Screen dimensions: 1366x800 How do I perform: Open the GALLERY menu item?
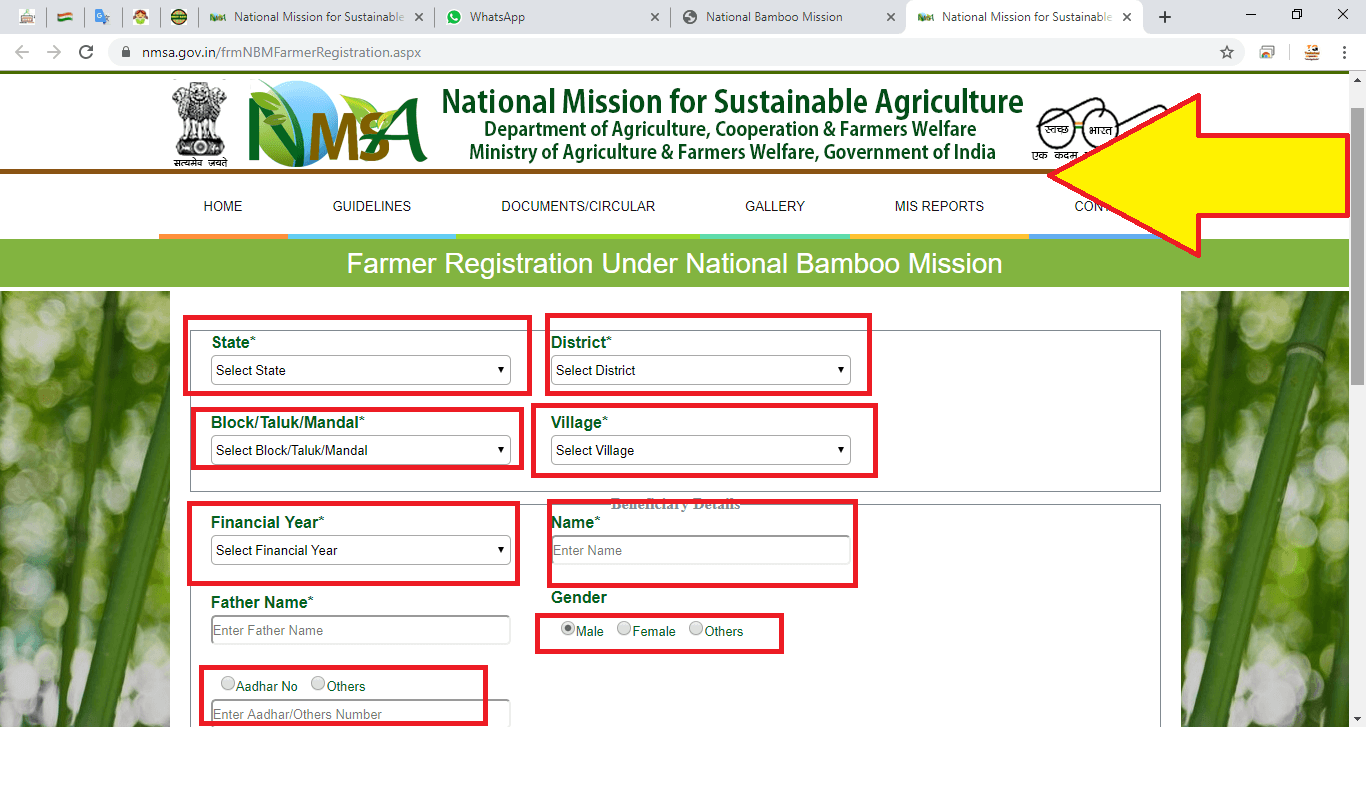pyautogui.click(x=775, y=206)
